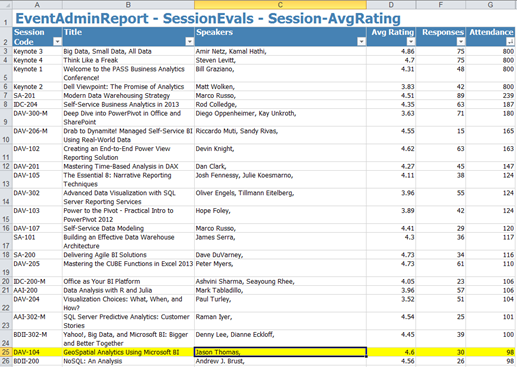Select Keynote 3 average rating 4.86
517x367 pixels.
point(391,51)
